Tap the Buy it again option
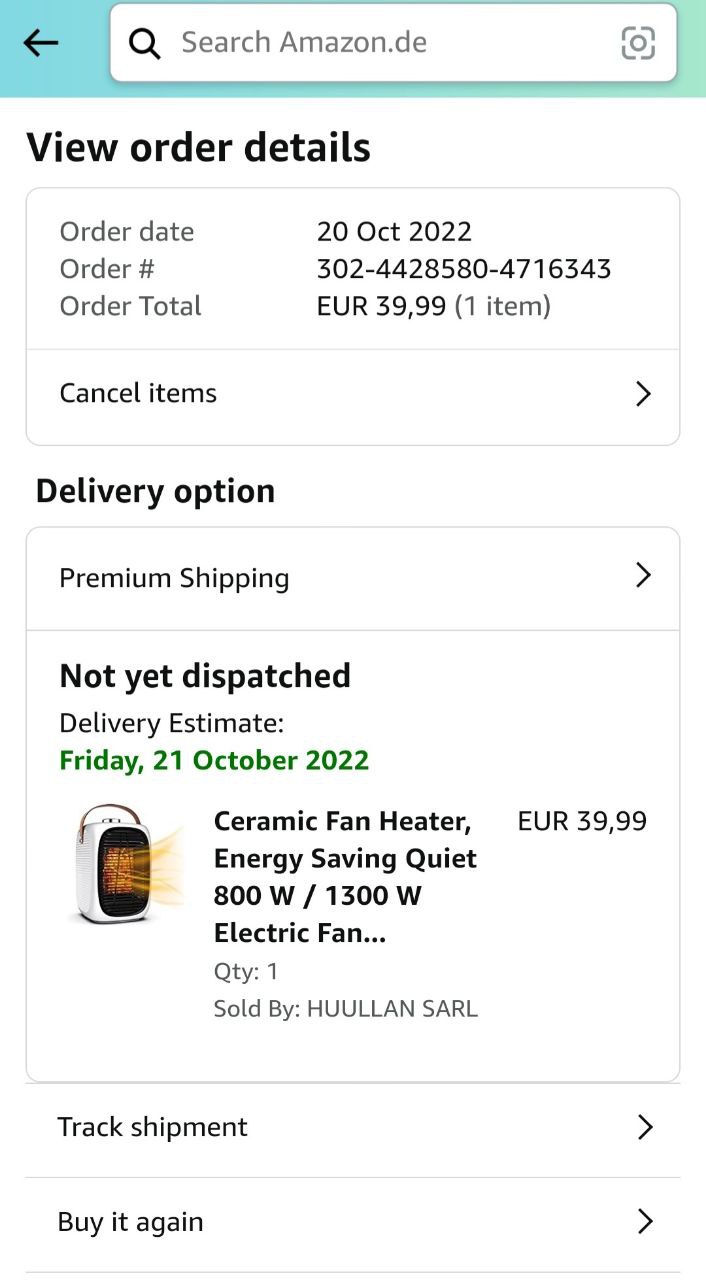706x1280 pixels. point(131,1222)
